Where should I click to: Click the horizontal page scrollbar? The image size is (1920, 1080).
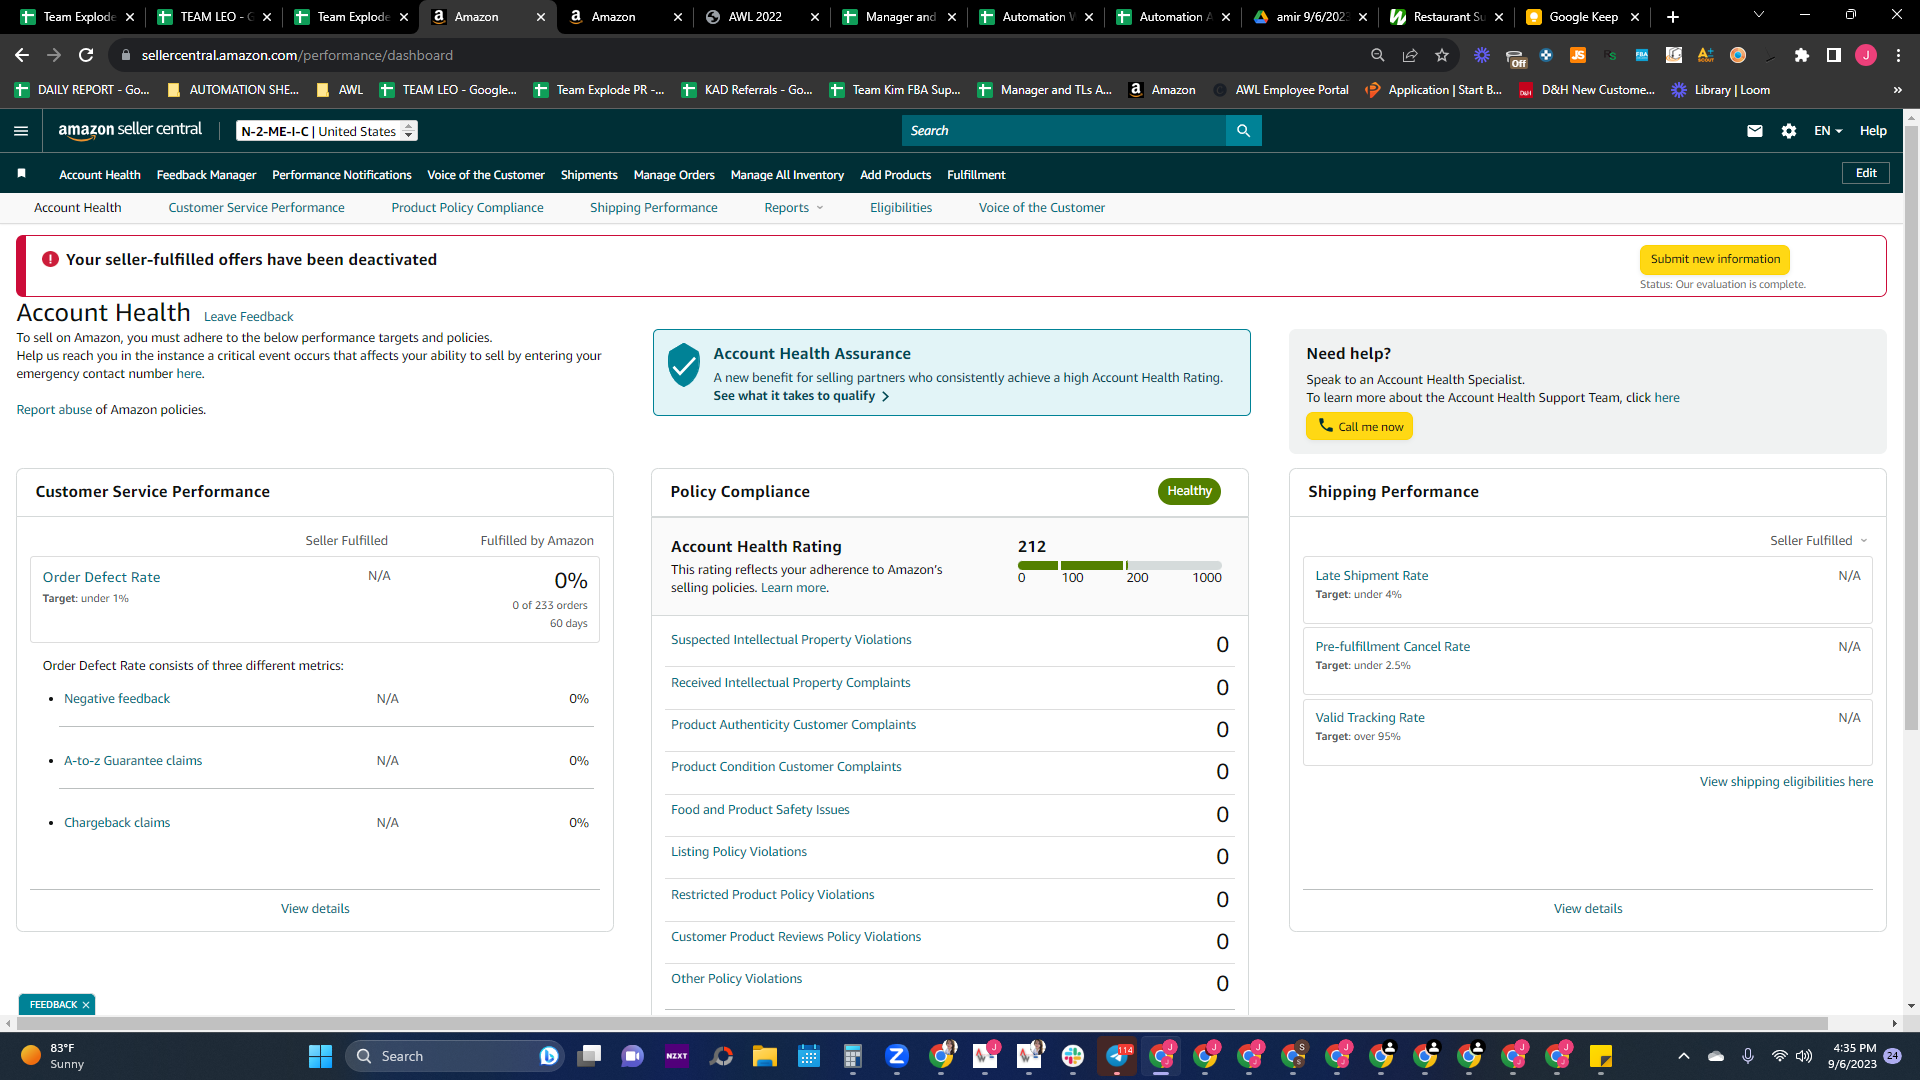(920, 1023)
